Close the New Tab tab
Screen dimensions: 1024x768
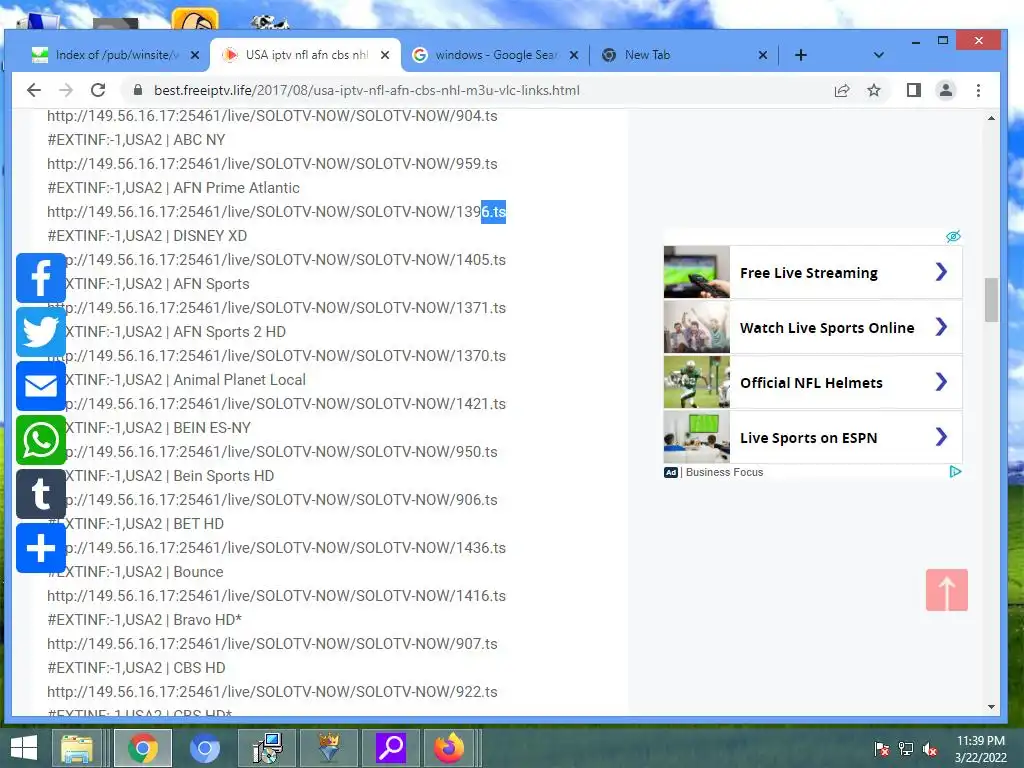click(x=763, y=55)
